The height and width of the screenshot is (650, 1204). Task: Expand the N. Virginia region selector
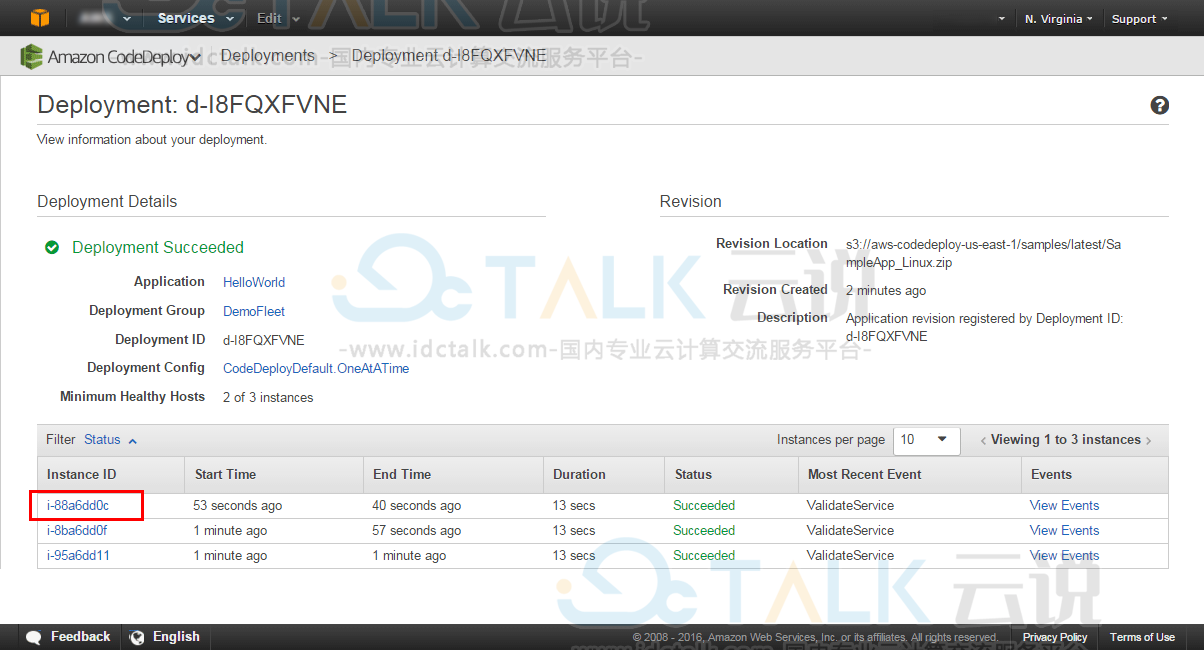pos(1058,19)
